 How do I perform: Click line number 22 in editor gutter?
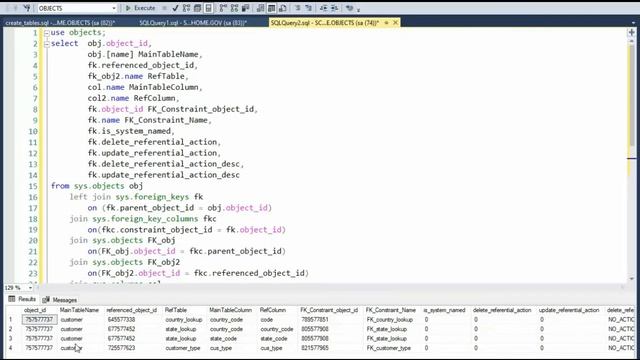[x=33, y=262]
